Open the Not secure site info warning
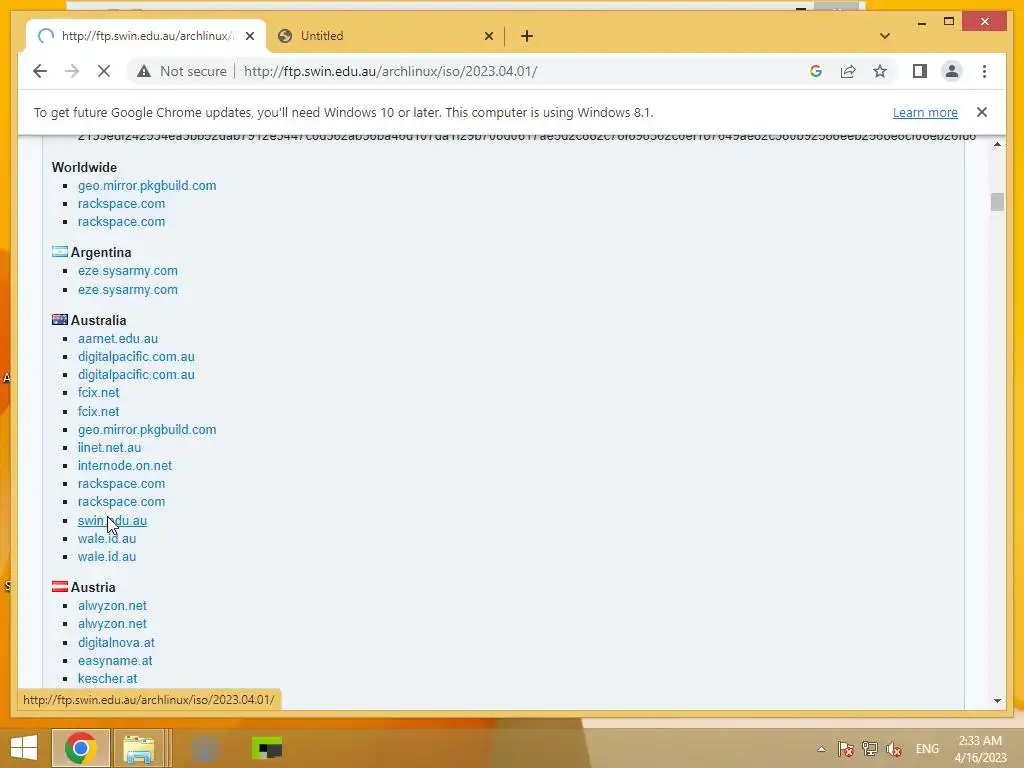 pyautogui.click(x=182, y=71)
